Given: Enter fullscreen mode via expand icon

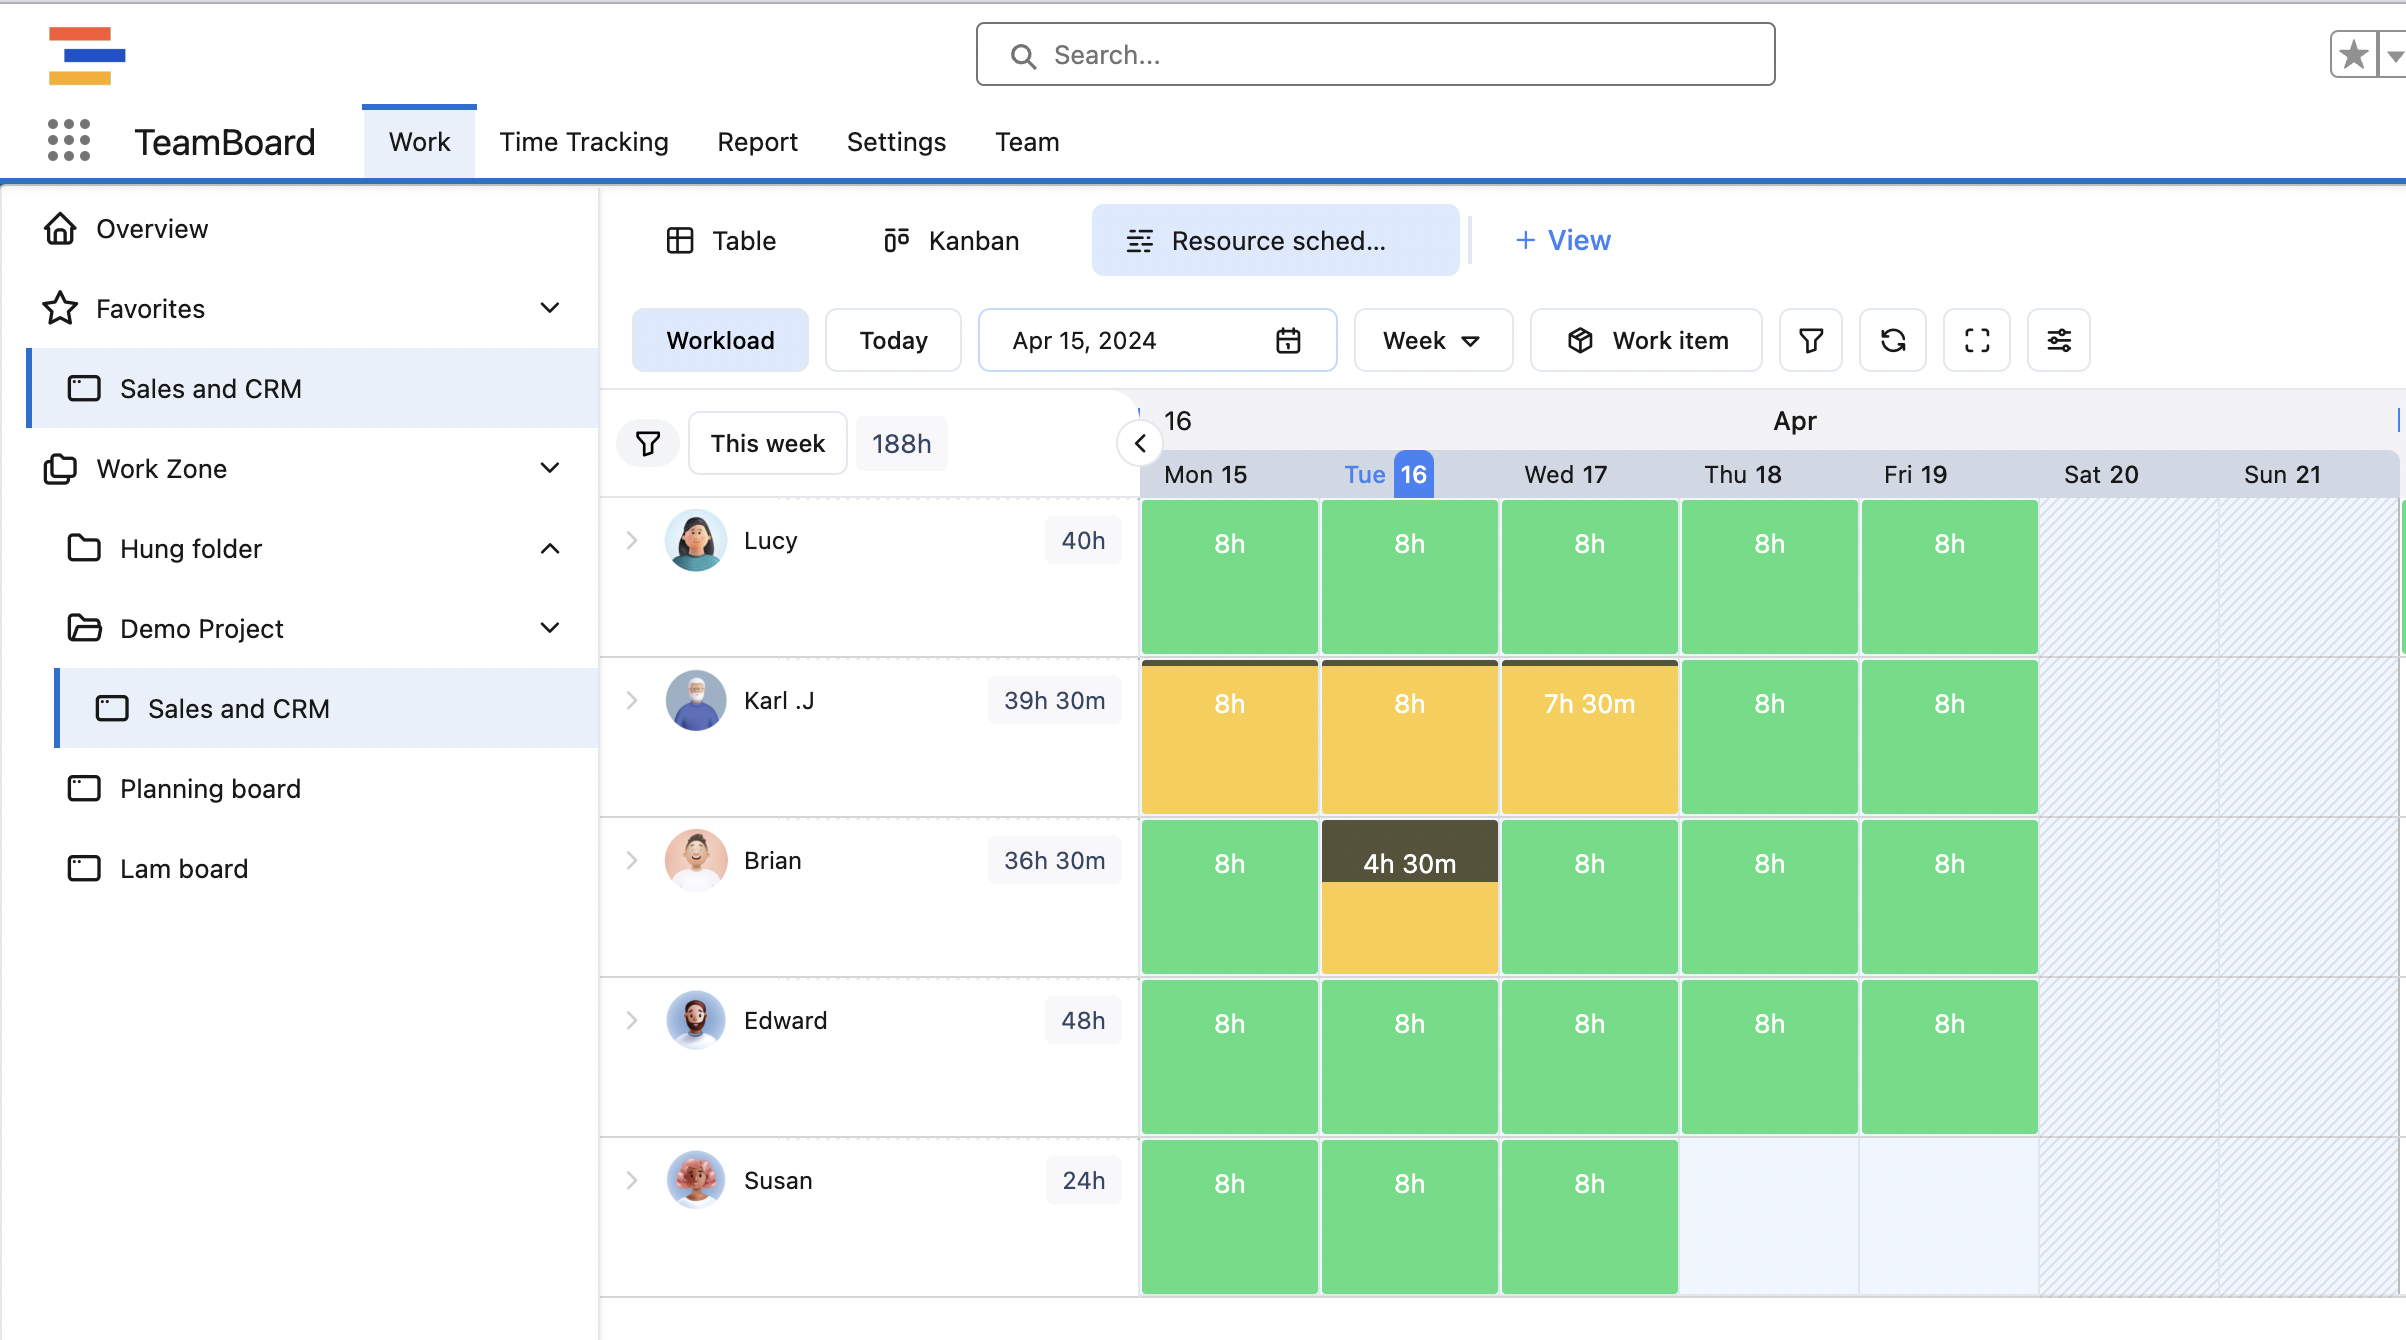Looking at the screenshot, I should (x=1976, y=341).
